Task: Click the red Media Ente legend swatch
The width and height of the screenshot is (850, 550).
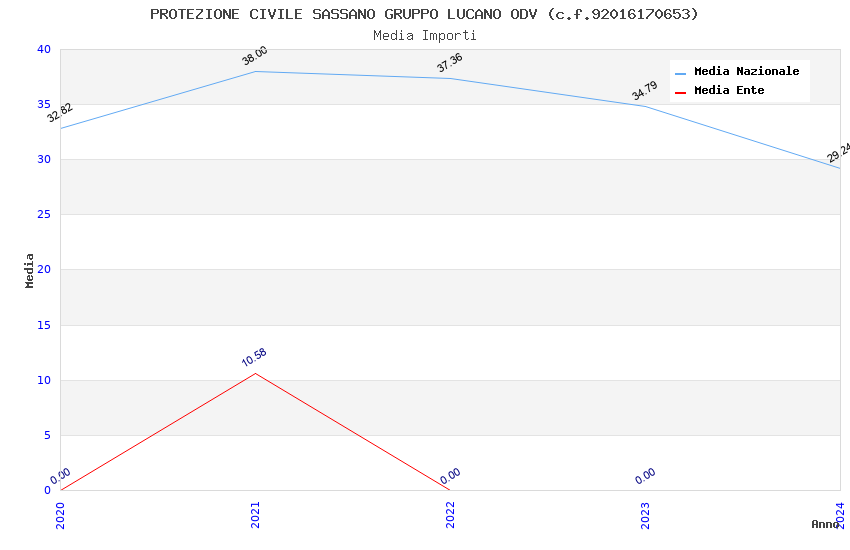Action: [x=681, y=92]
